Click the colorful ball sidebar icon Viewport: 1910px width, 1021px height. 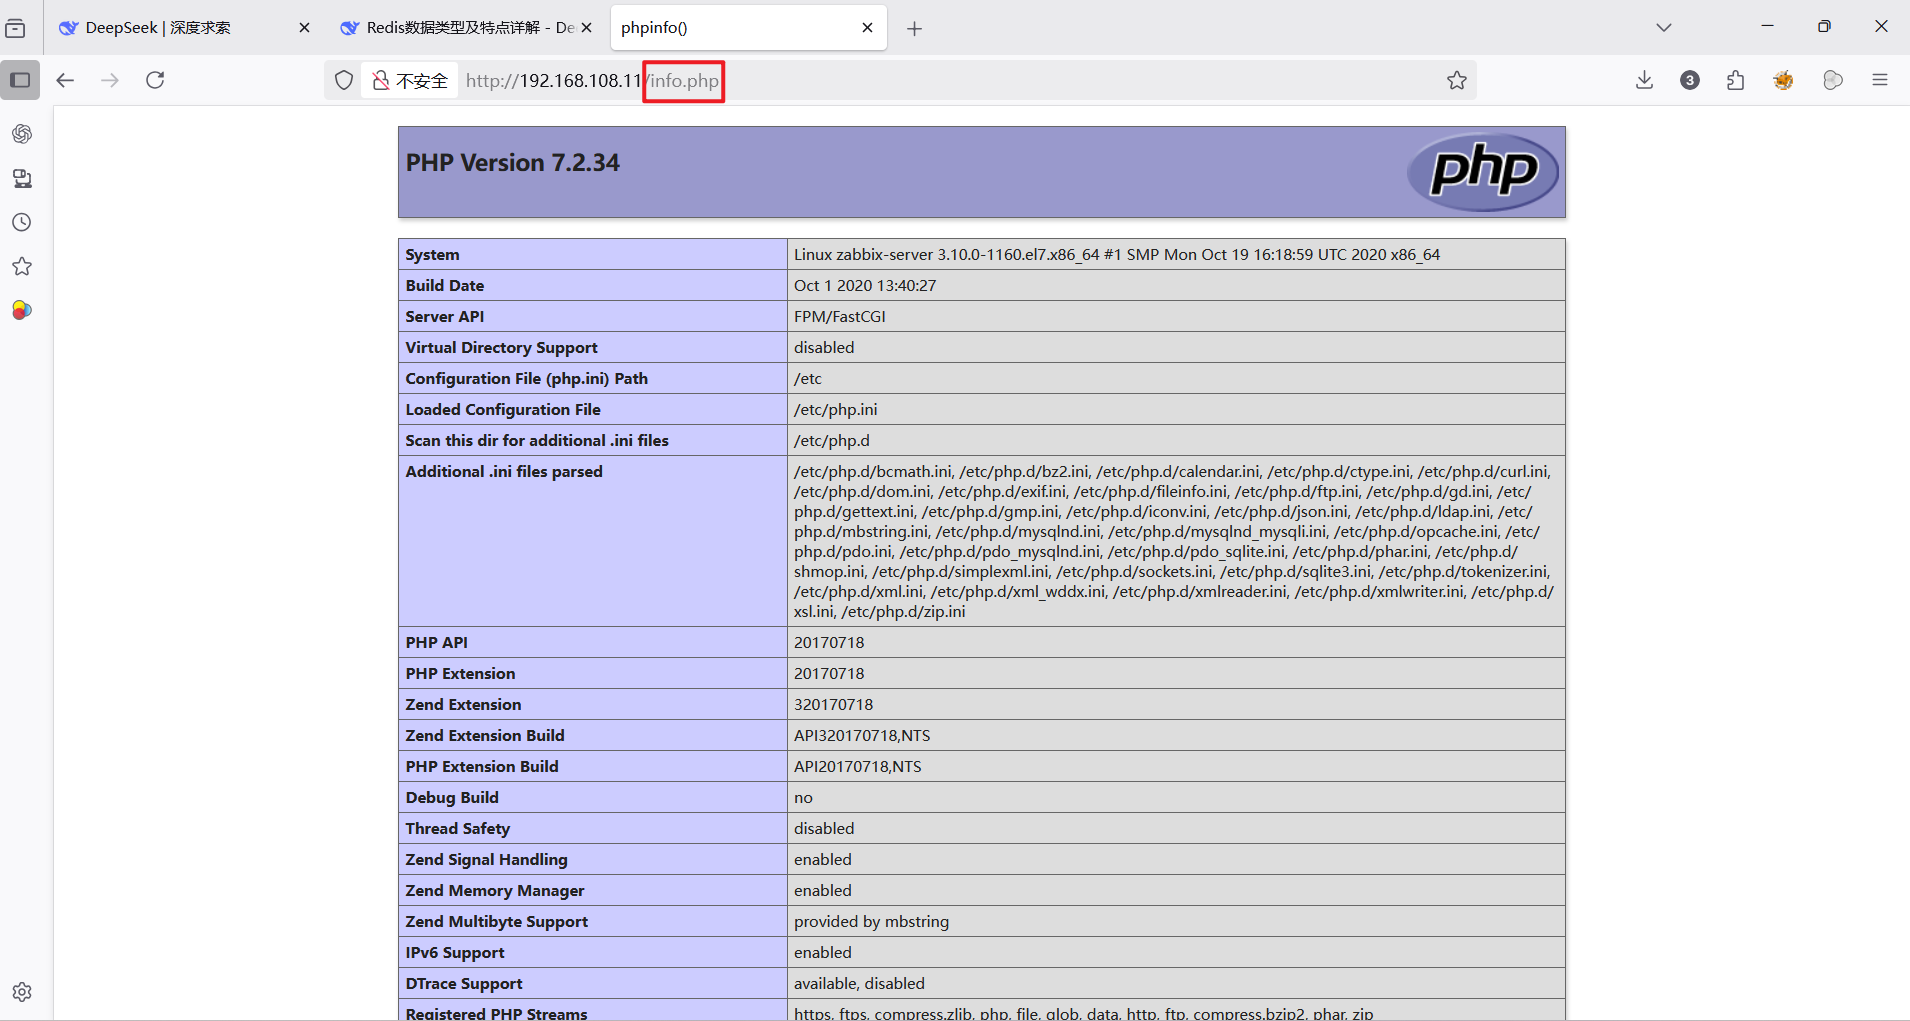pyautogui.click(x=22, y=310)
